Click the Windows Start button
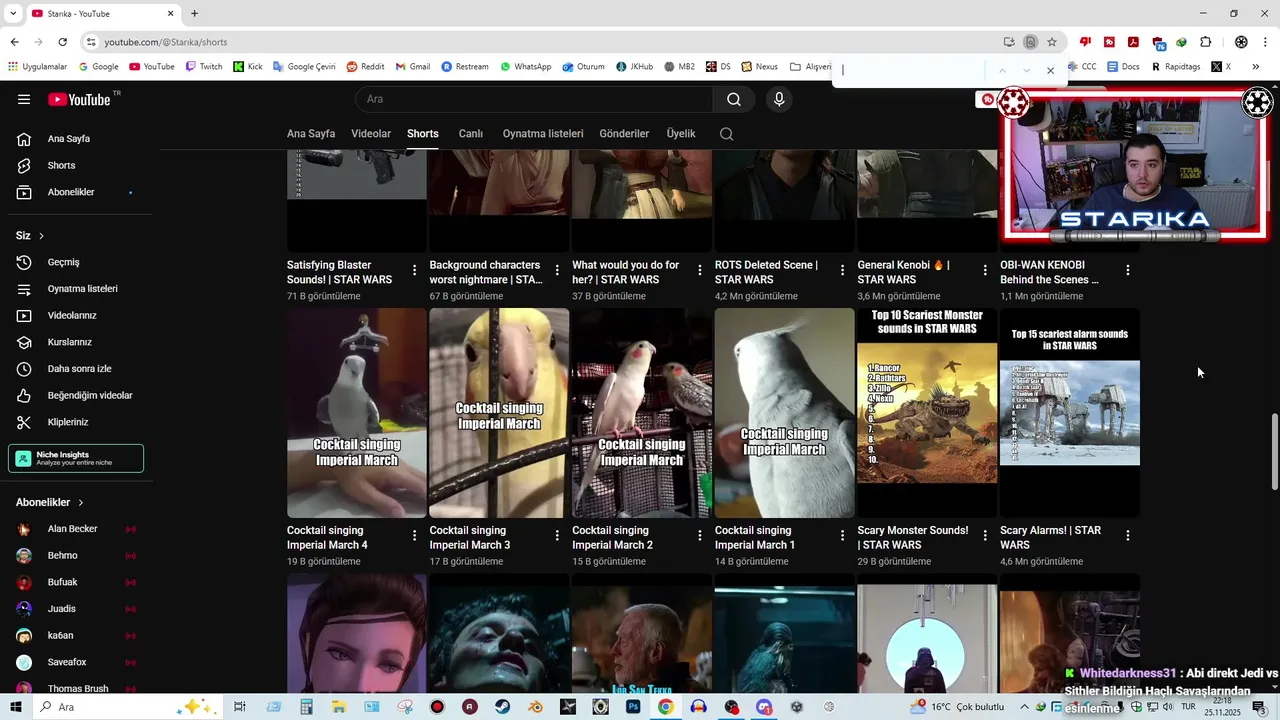Viewport: 1280px width, 720px height. pyautogui.click(x=15, y=707)
